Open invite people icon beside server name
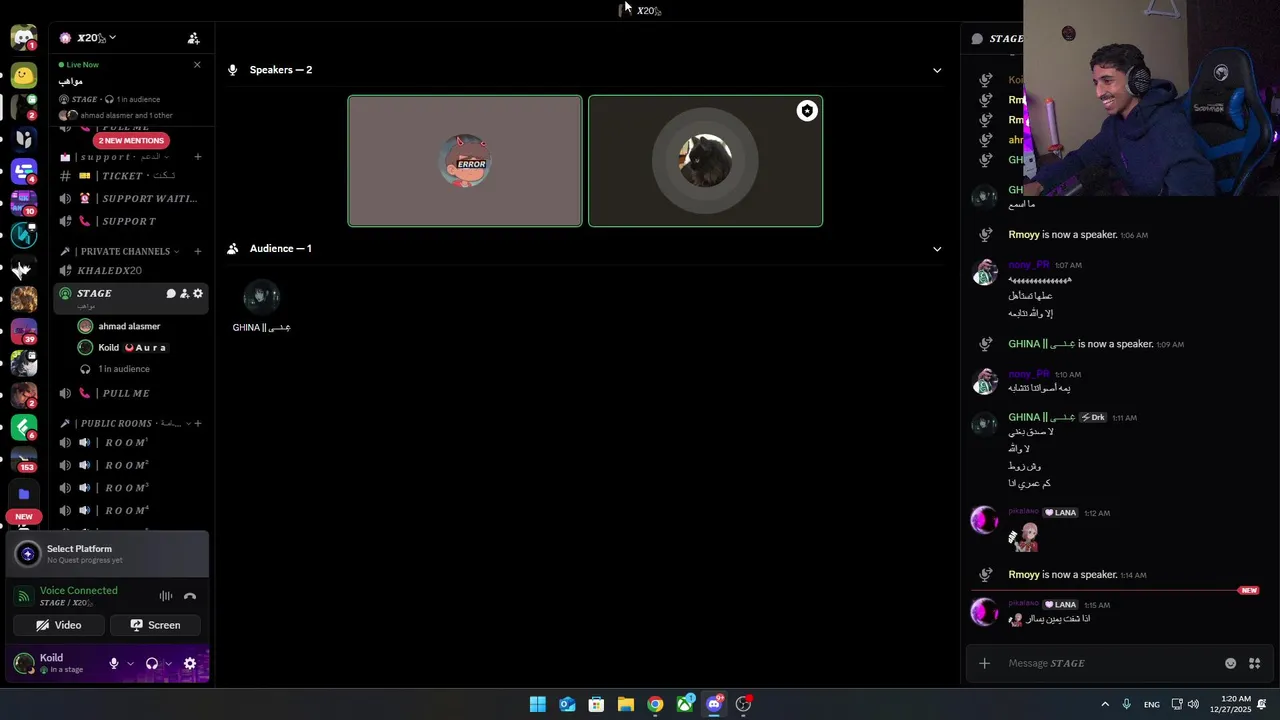Image resolution: width=1280 pixels, height=720 pixels. tap(194, 38)
